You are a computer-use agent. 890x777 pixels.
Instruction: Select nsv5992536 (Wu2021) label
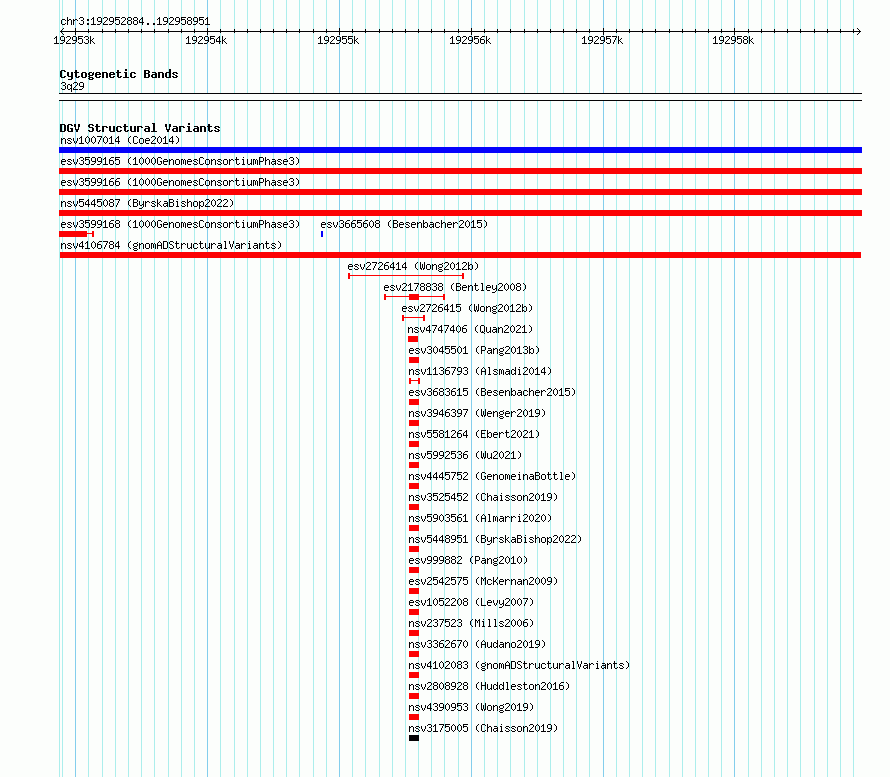(465, 455)
